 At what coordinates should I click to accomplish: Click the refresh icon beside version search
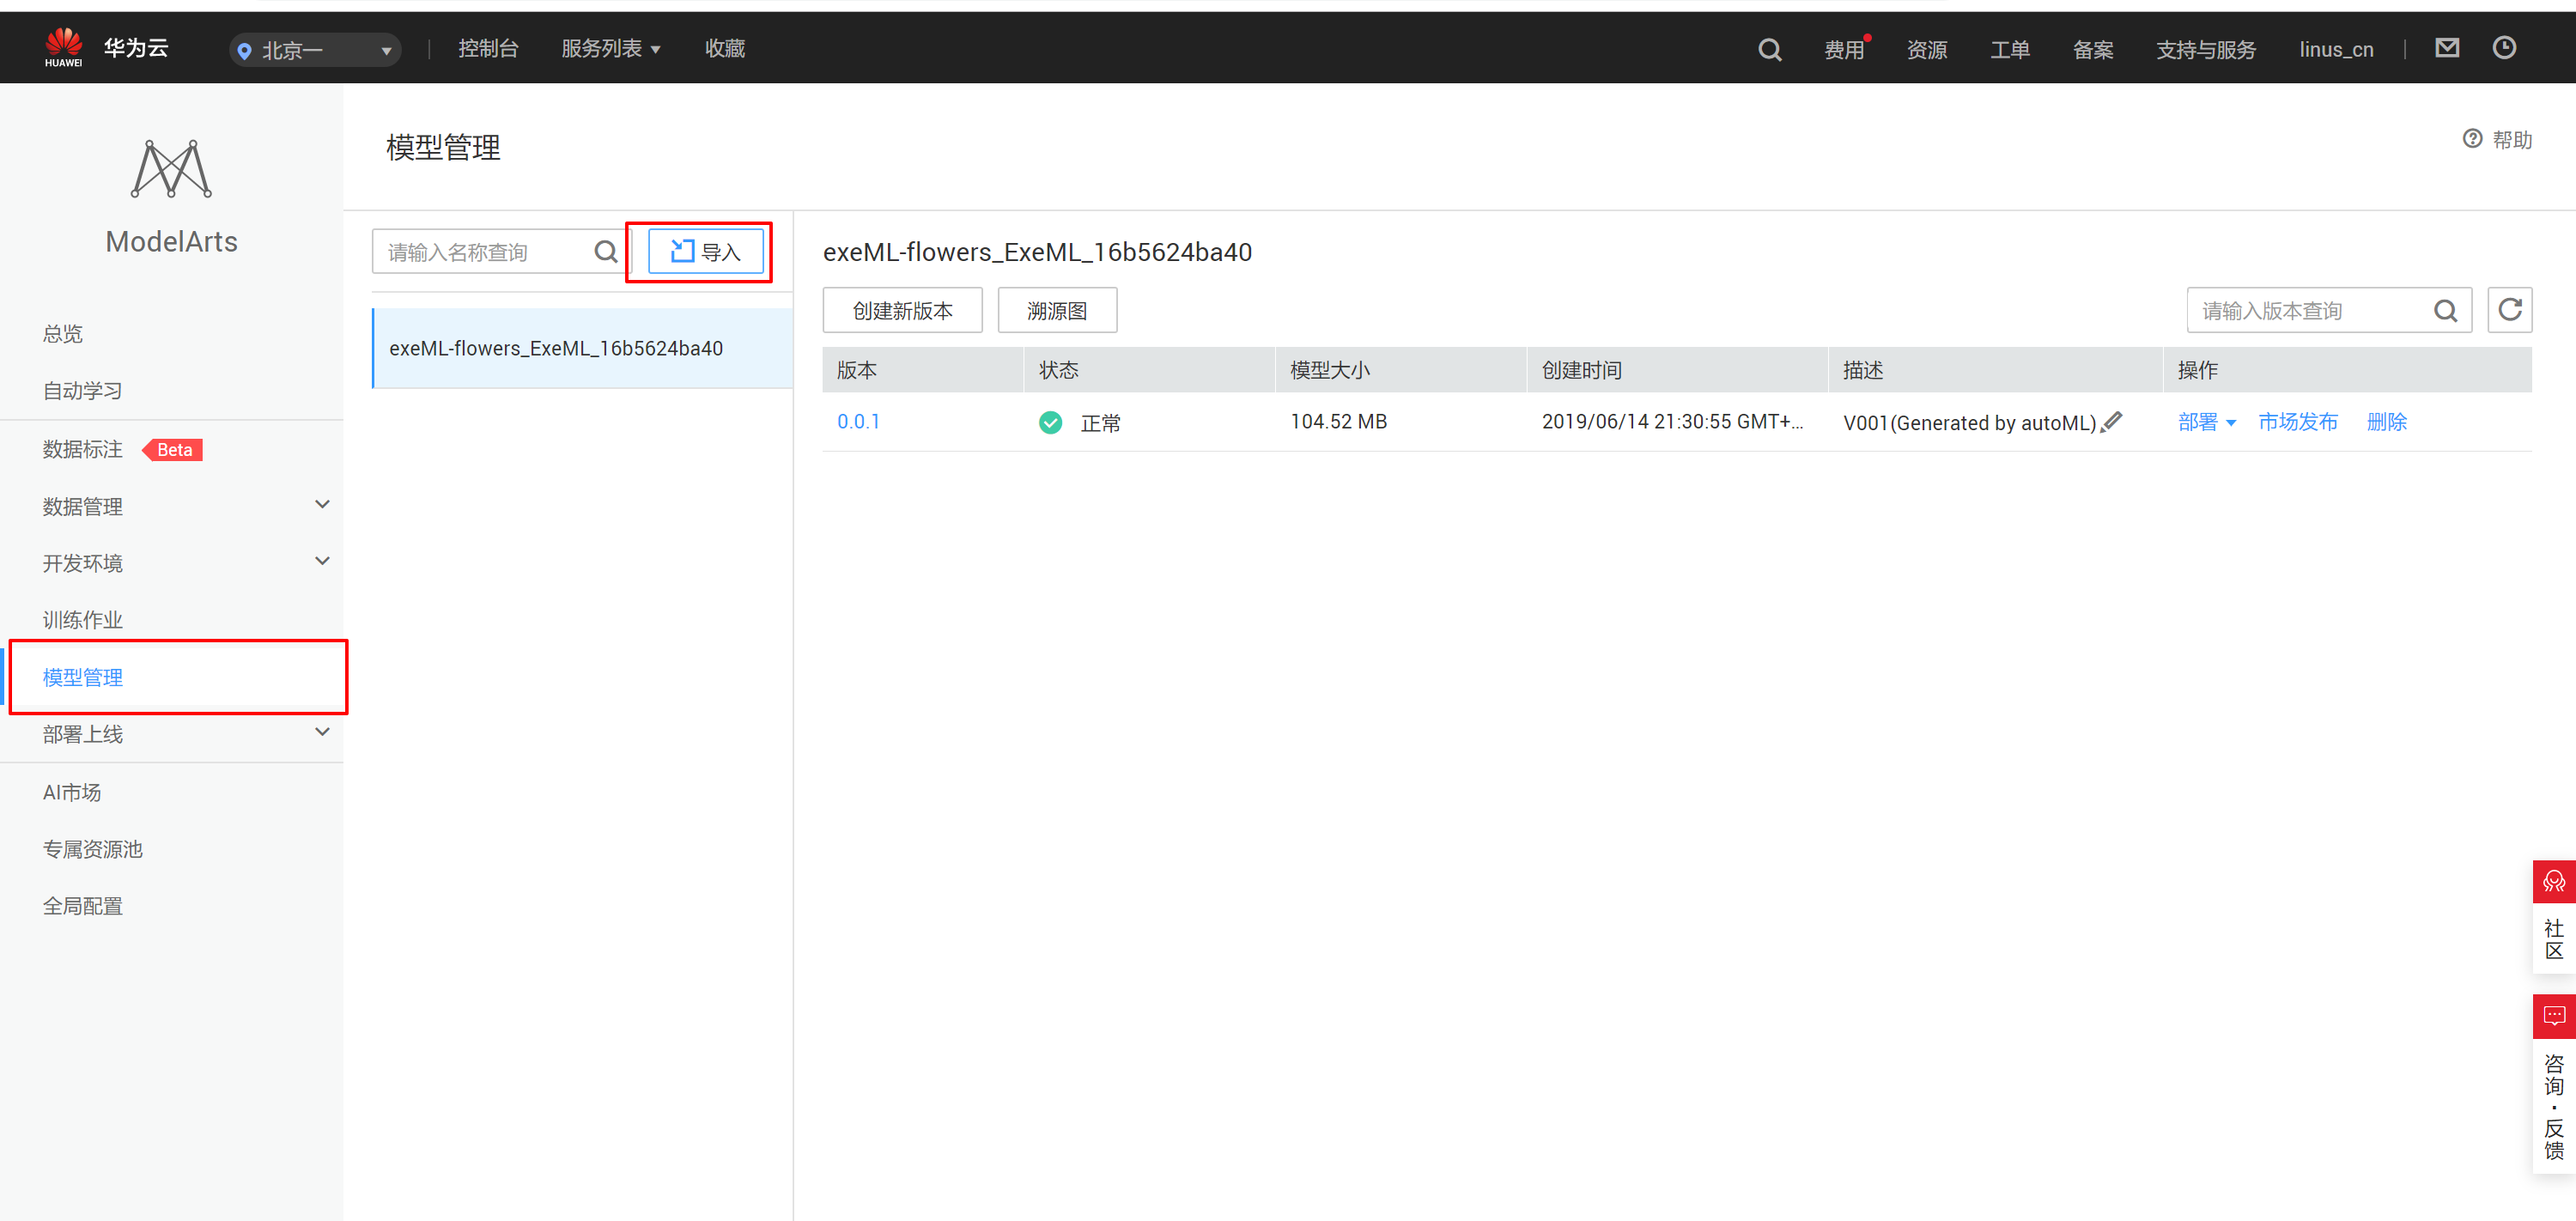tap(2509, 310)
